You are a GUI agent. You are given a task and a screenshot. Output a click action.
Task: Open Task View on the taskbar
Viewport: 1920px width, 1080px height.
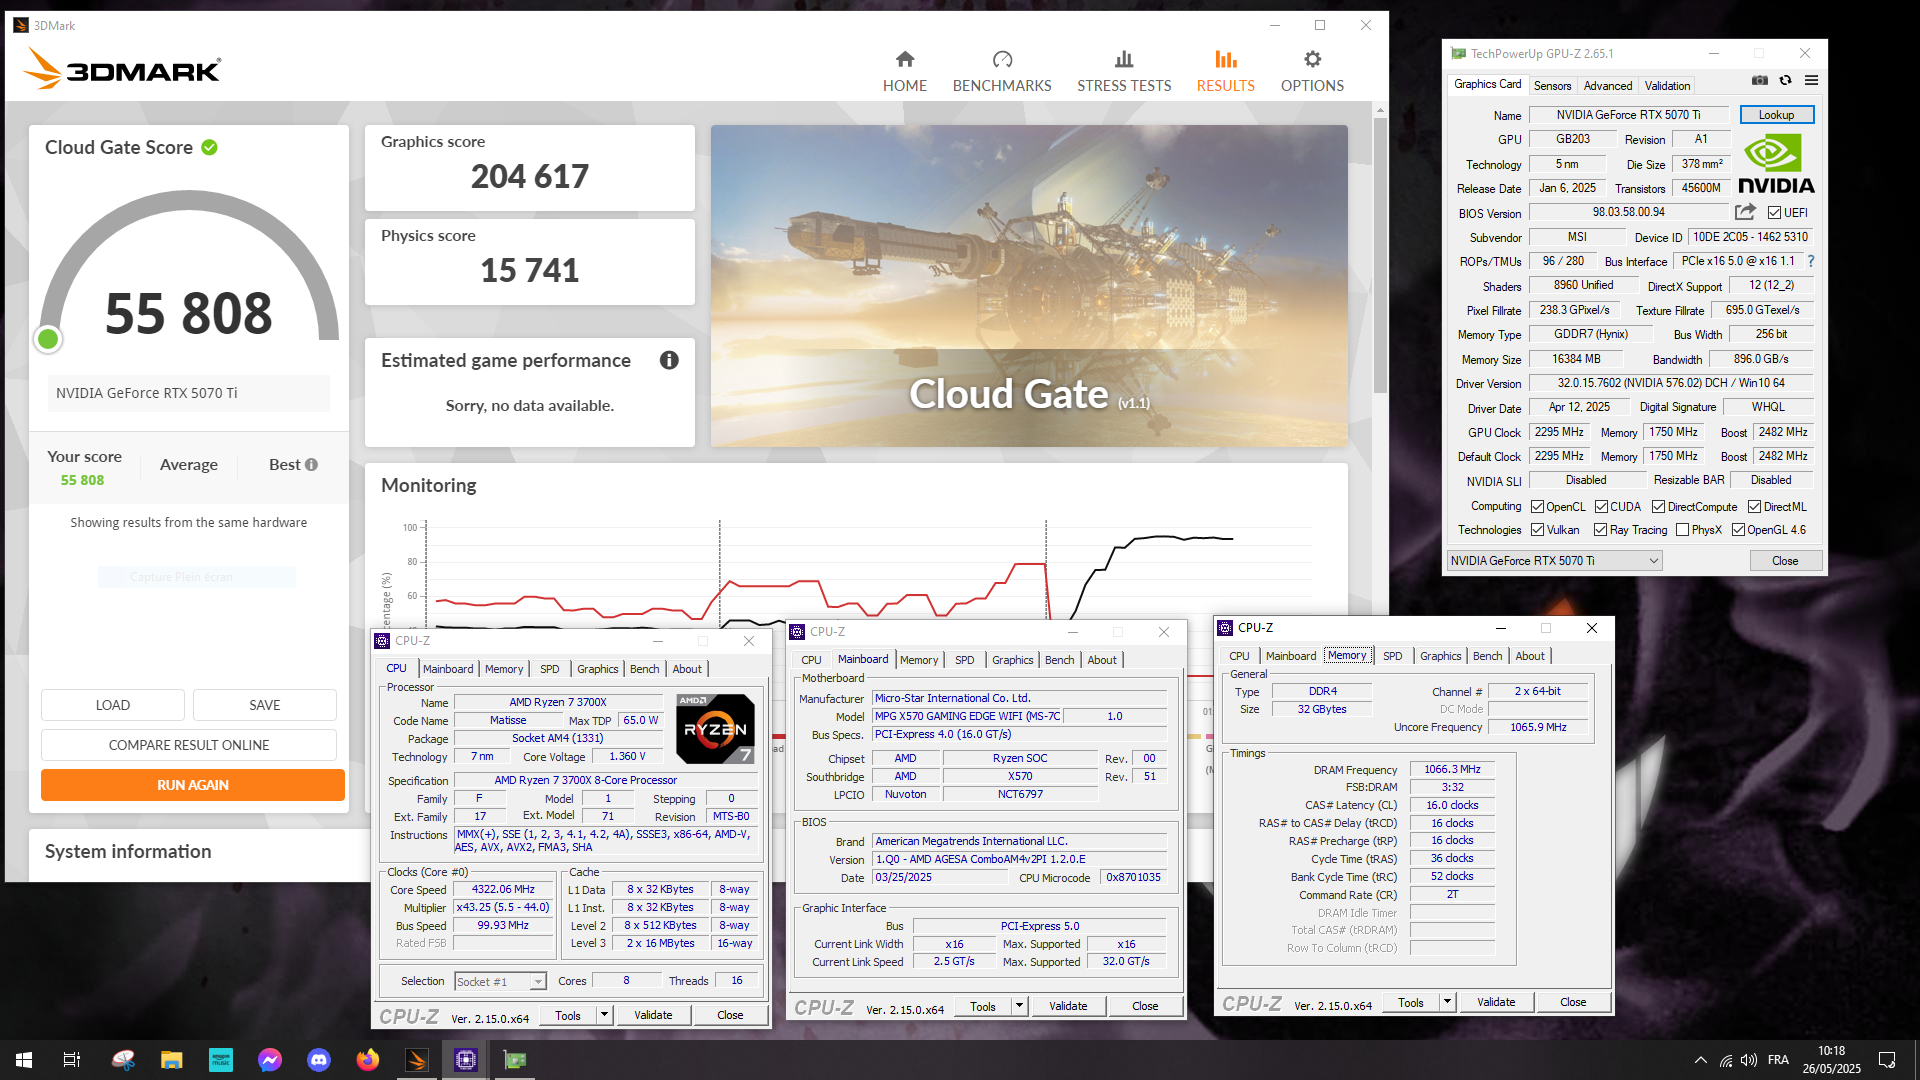72,1060
